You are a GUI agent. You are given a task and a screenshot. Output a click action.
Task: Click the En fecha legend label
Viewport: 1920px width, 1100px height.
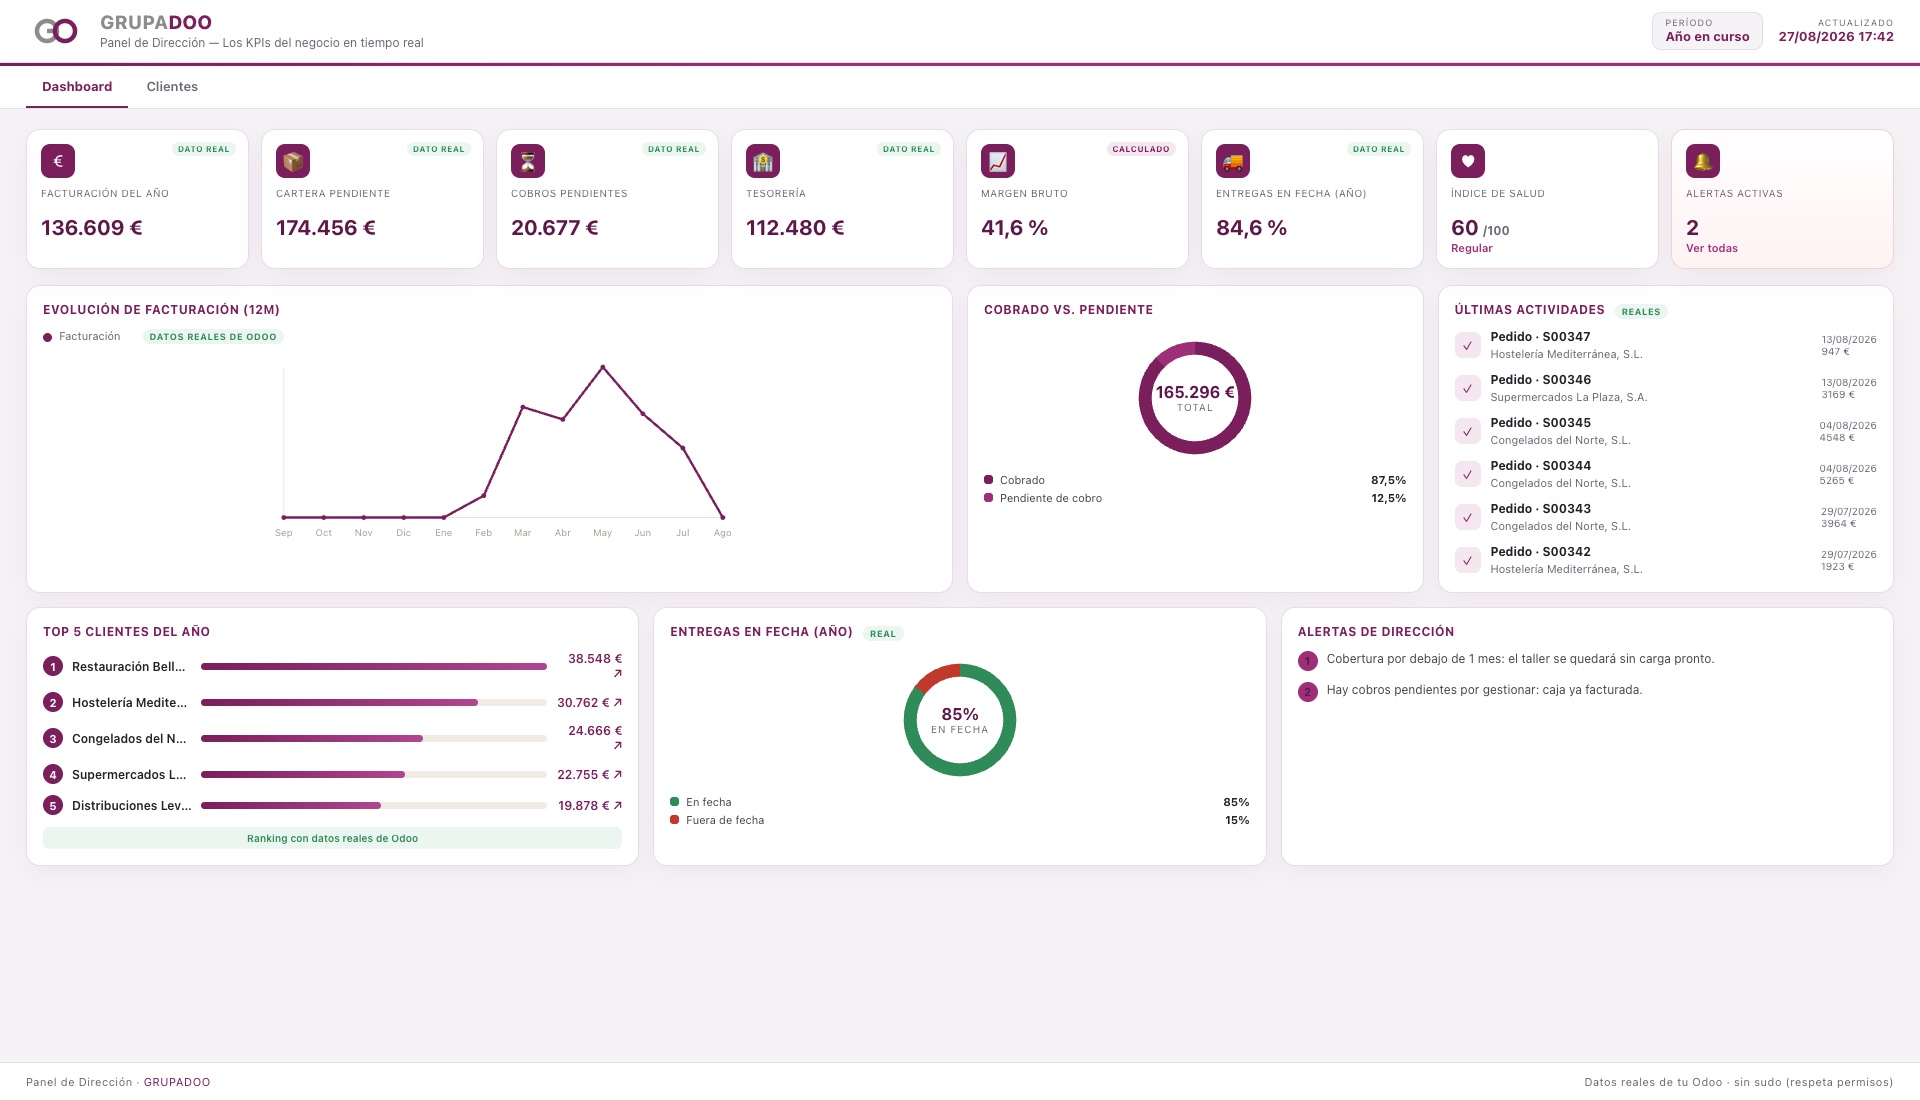click(x=708, y=802)
